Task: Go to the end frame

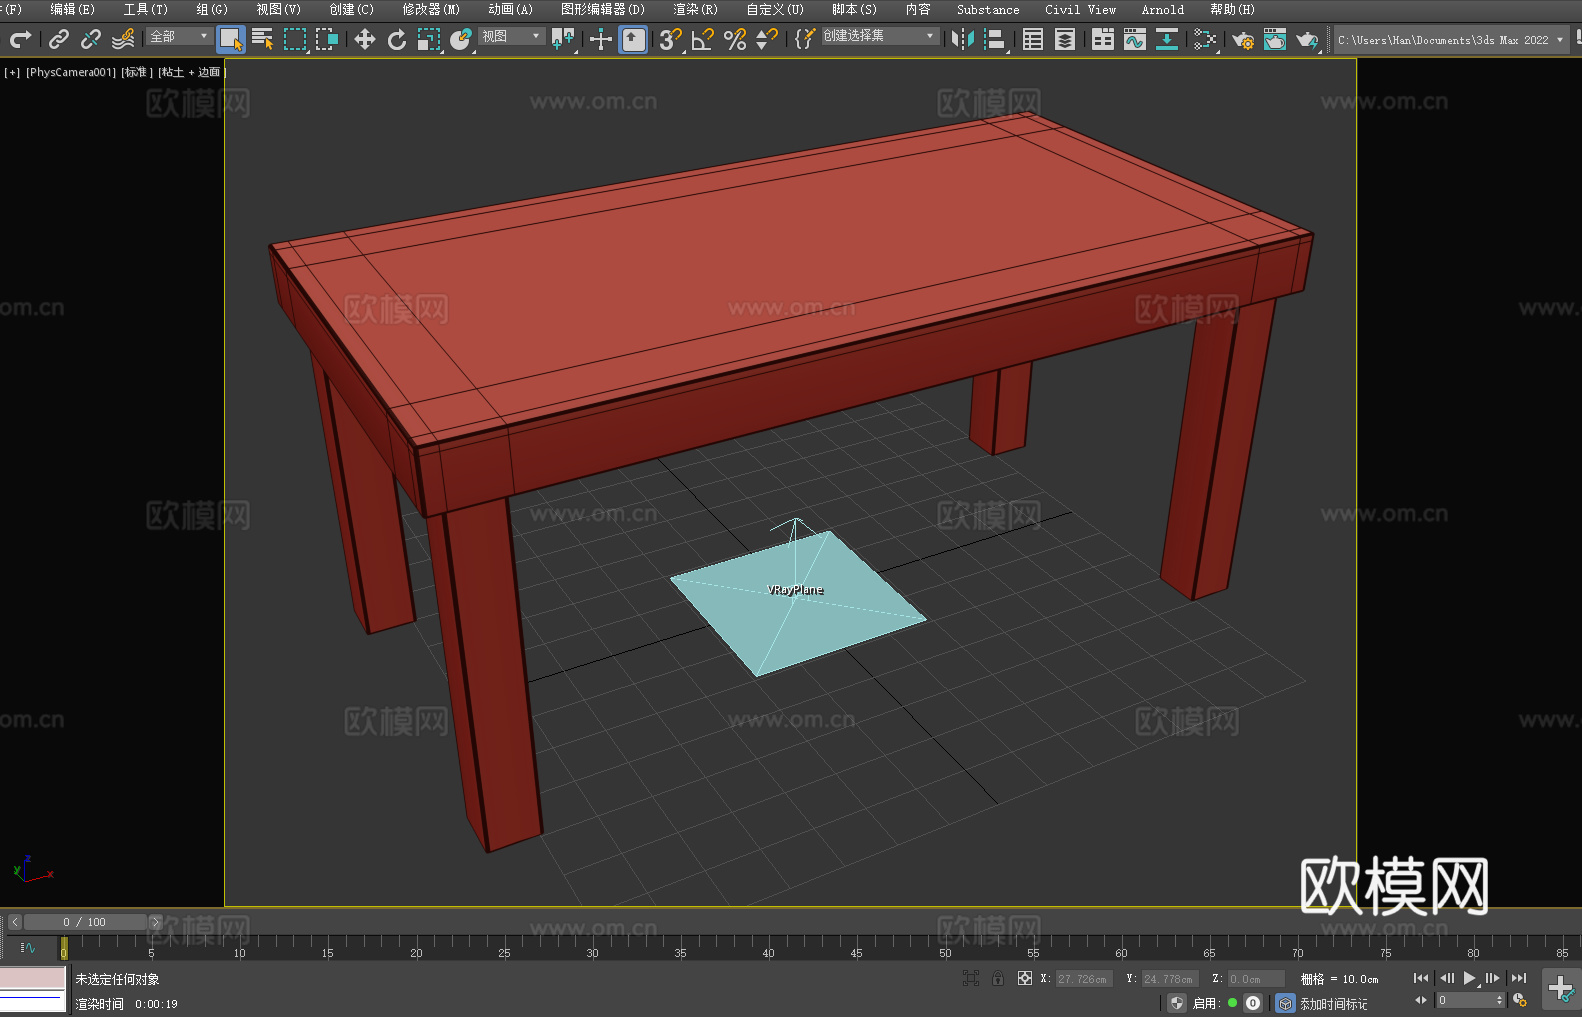Action: point(1519,978)
